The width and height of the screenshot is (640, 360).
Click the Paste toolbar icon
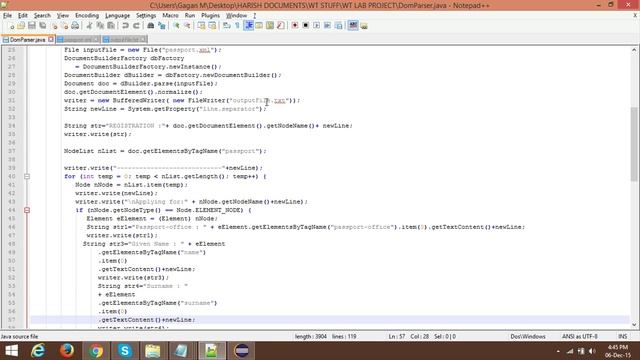(x=111, y=26)
